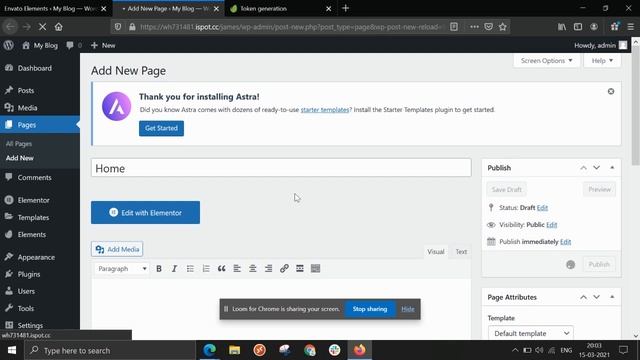This screenshot has height=360, width=640.
Task: Open All Pages submenu item
Action: point(19,144)
